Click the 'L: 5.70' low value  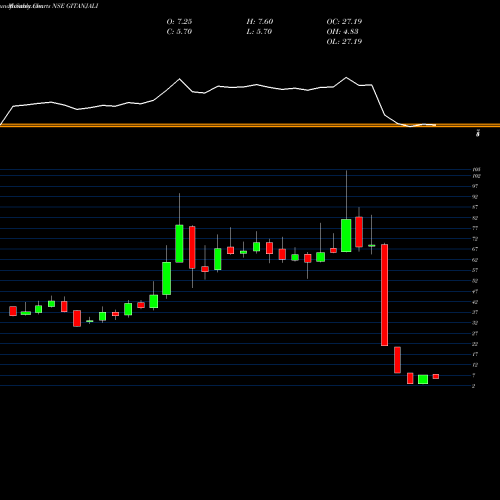[x=259, y=32]
